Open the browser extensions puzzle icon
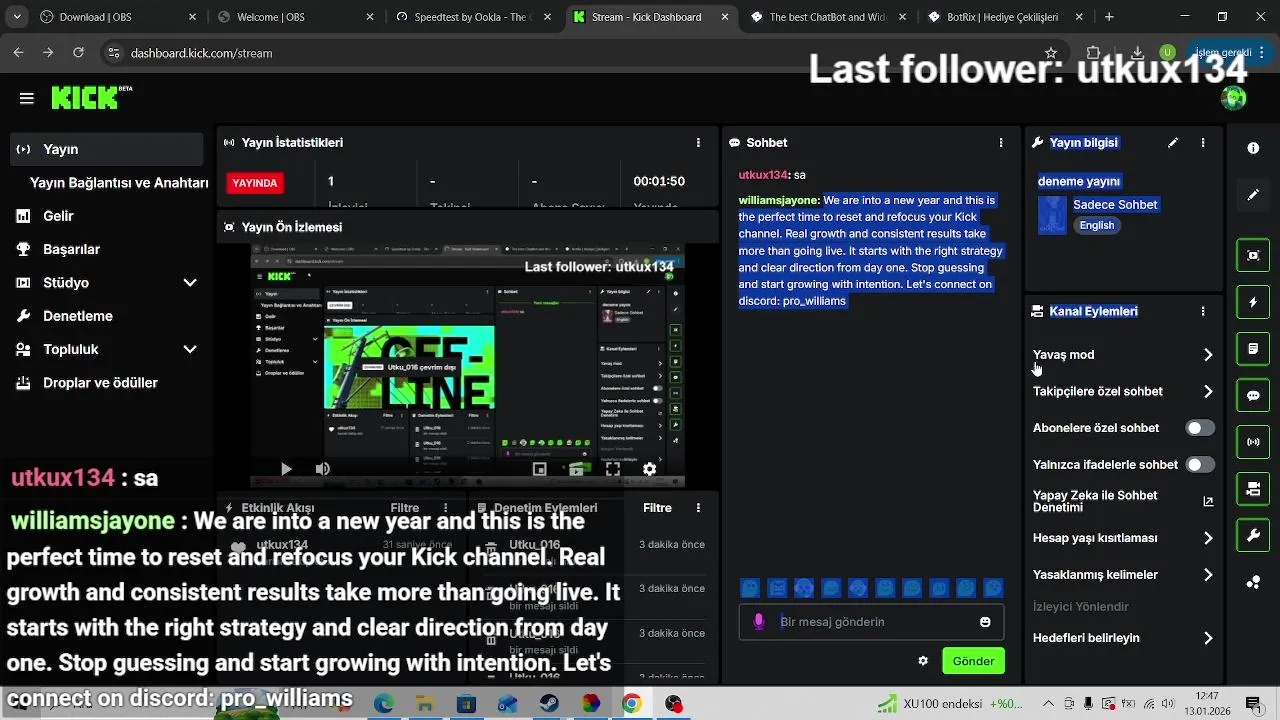This screenshot has height=720, width=1280. pos(1094,53)
